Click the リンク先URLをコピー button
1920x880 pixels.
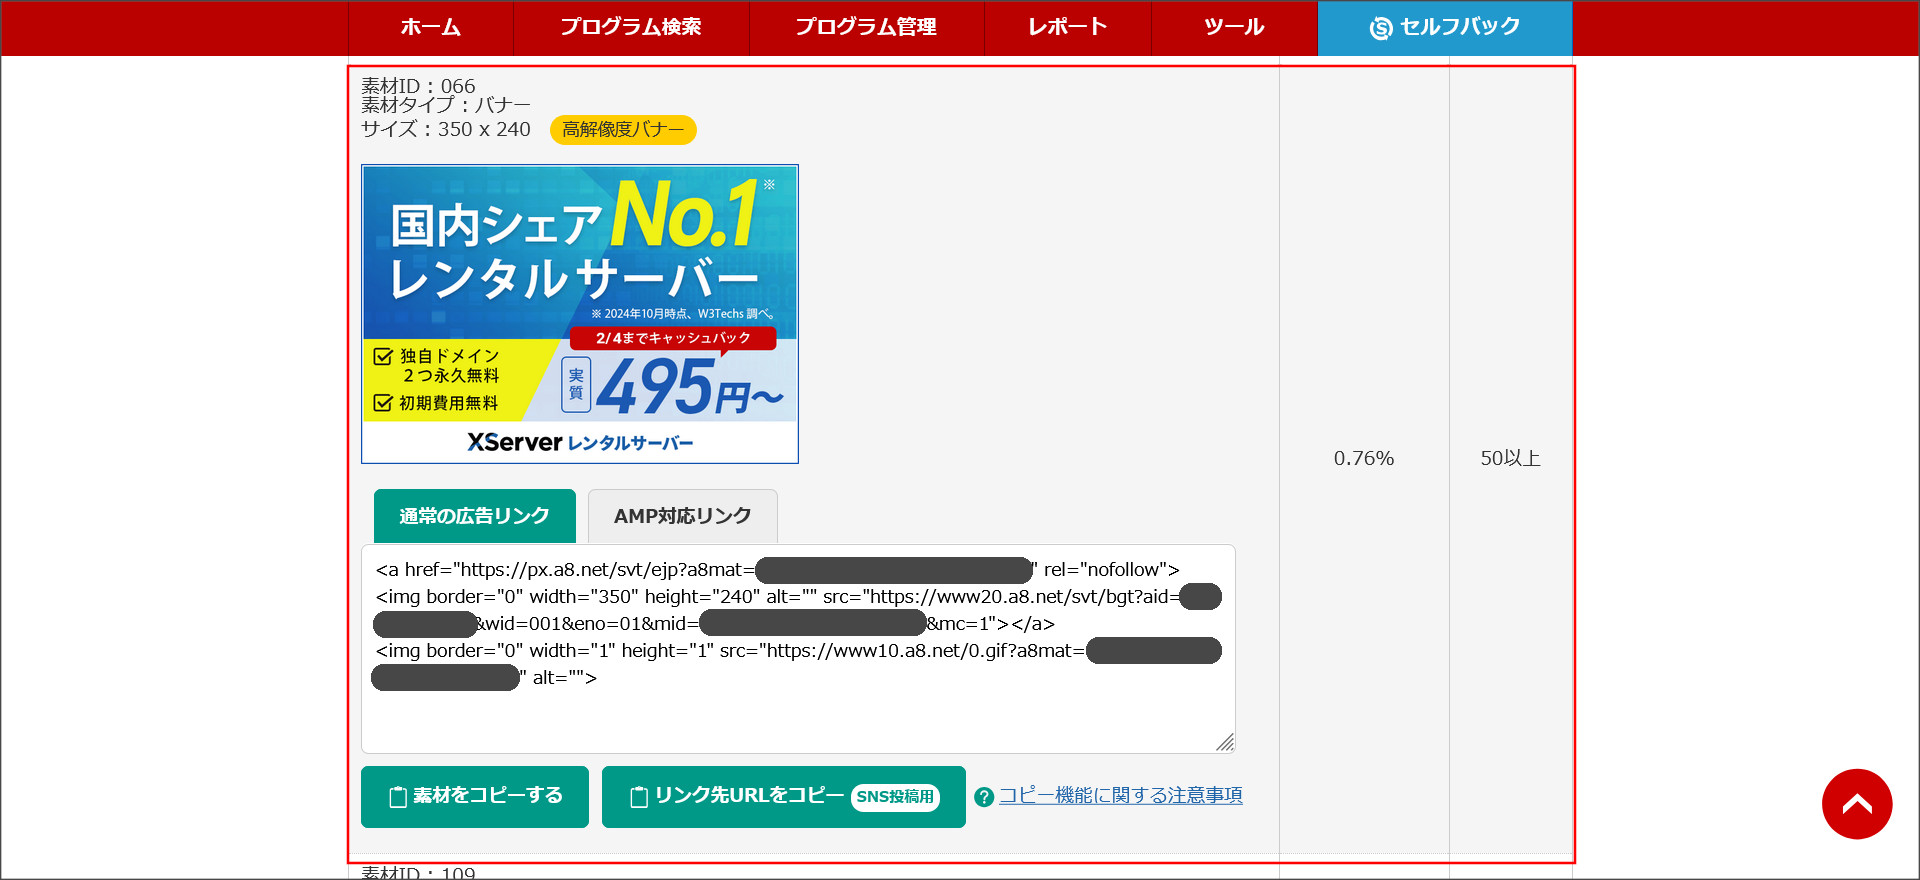pyautogui.click(x=784, y=797)
